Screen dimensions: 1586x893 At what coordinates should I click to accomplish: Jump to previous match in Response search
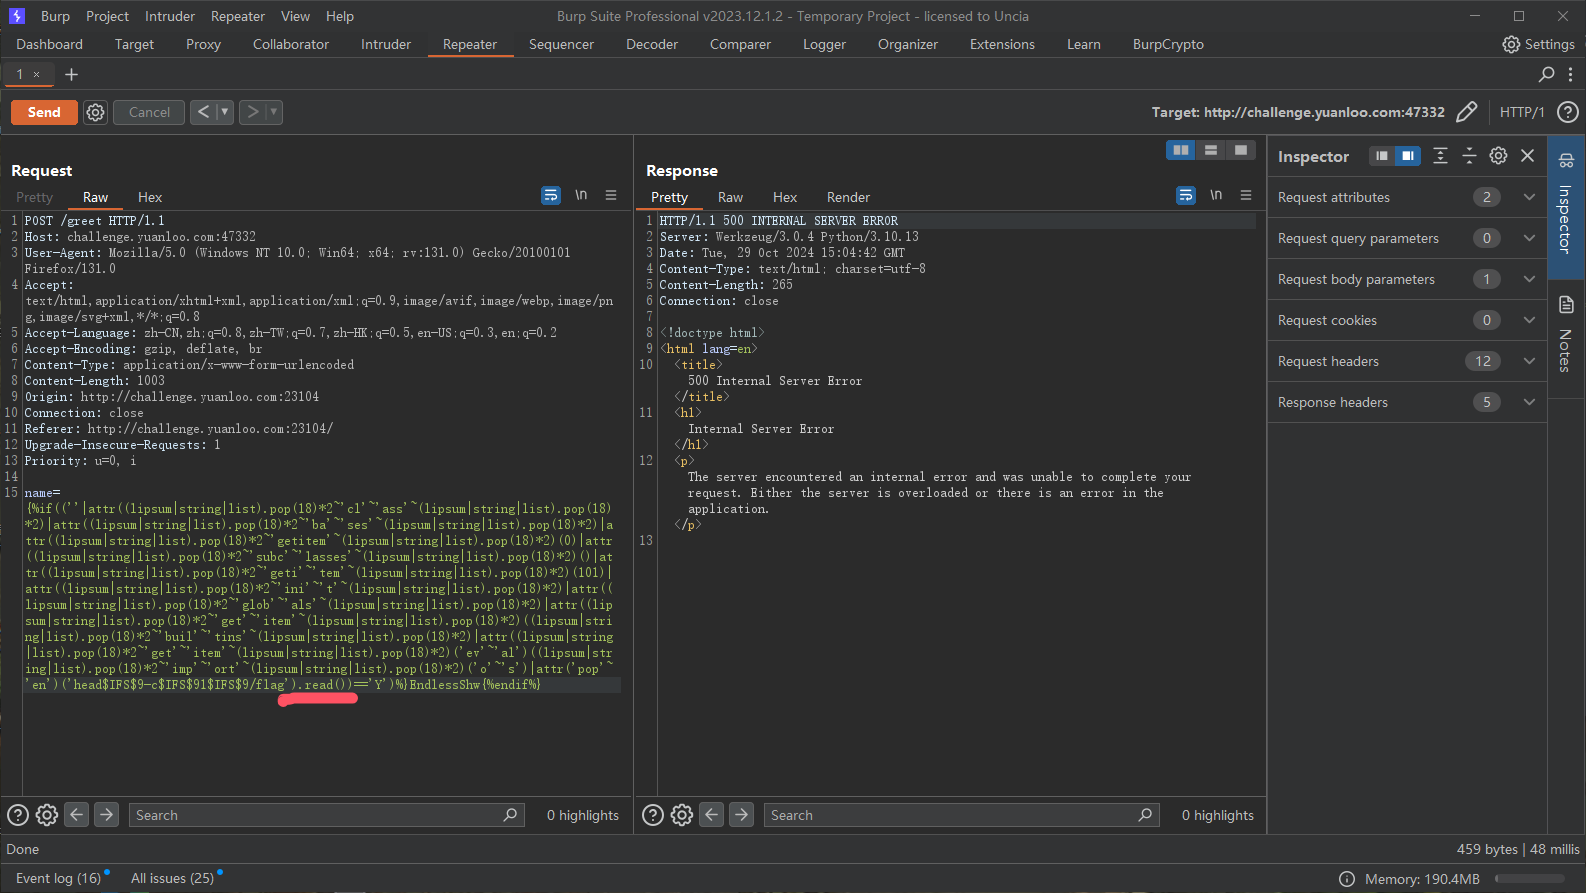[712, 815]
